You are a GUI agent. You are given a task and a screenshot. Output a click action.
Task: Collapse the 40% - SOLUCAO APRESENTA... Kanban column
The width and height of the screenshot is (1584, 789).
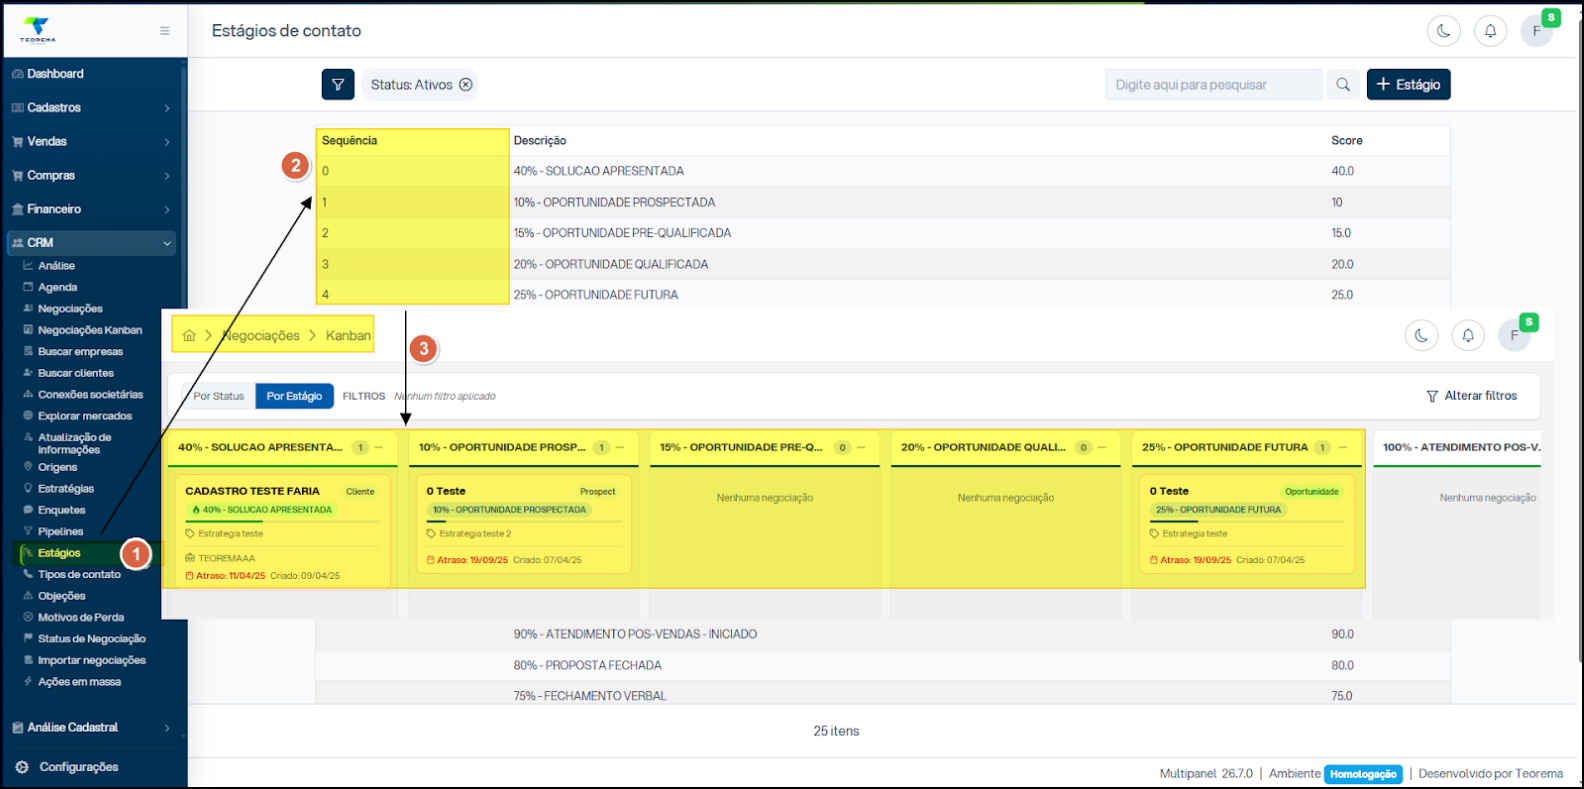(x=379, y=448)
